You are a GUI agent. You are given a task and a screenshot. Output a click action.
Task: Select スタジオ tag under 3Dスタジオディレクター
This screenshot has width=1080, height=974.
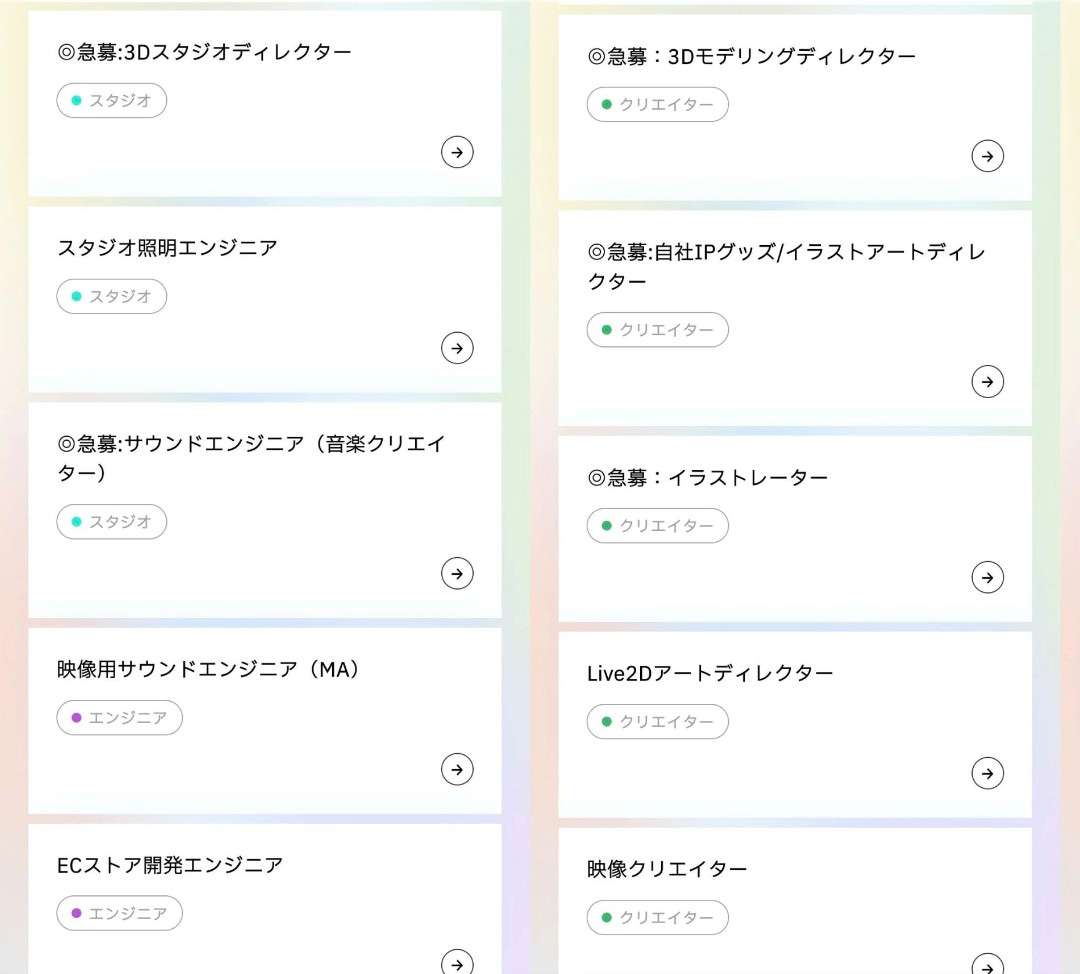(112, 100)
